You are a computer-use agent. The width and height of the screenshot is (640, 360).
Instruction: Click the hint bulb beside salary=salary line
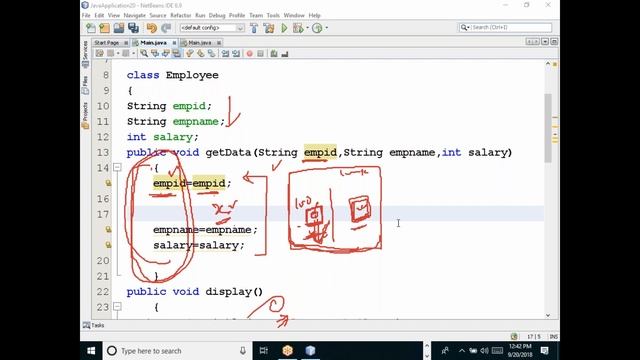[x=108, y=245]
